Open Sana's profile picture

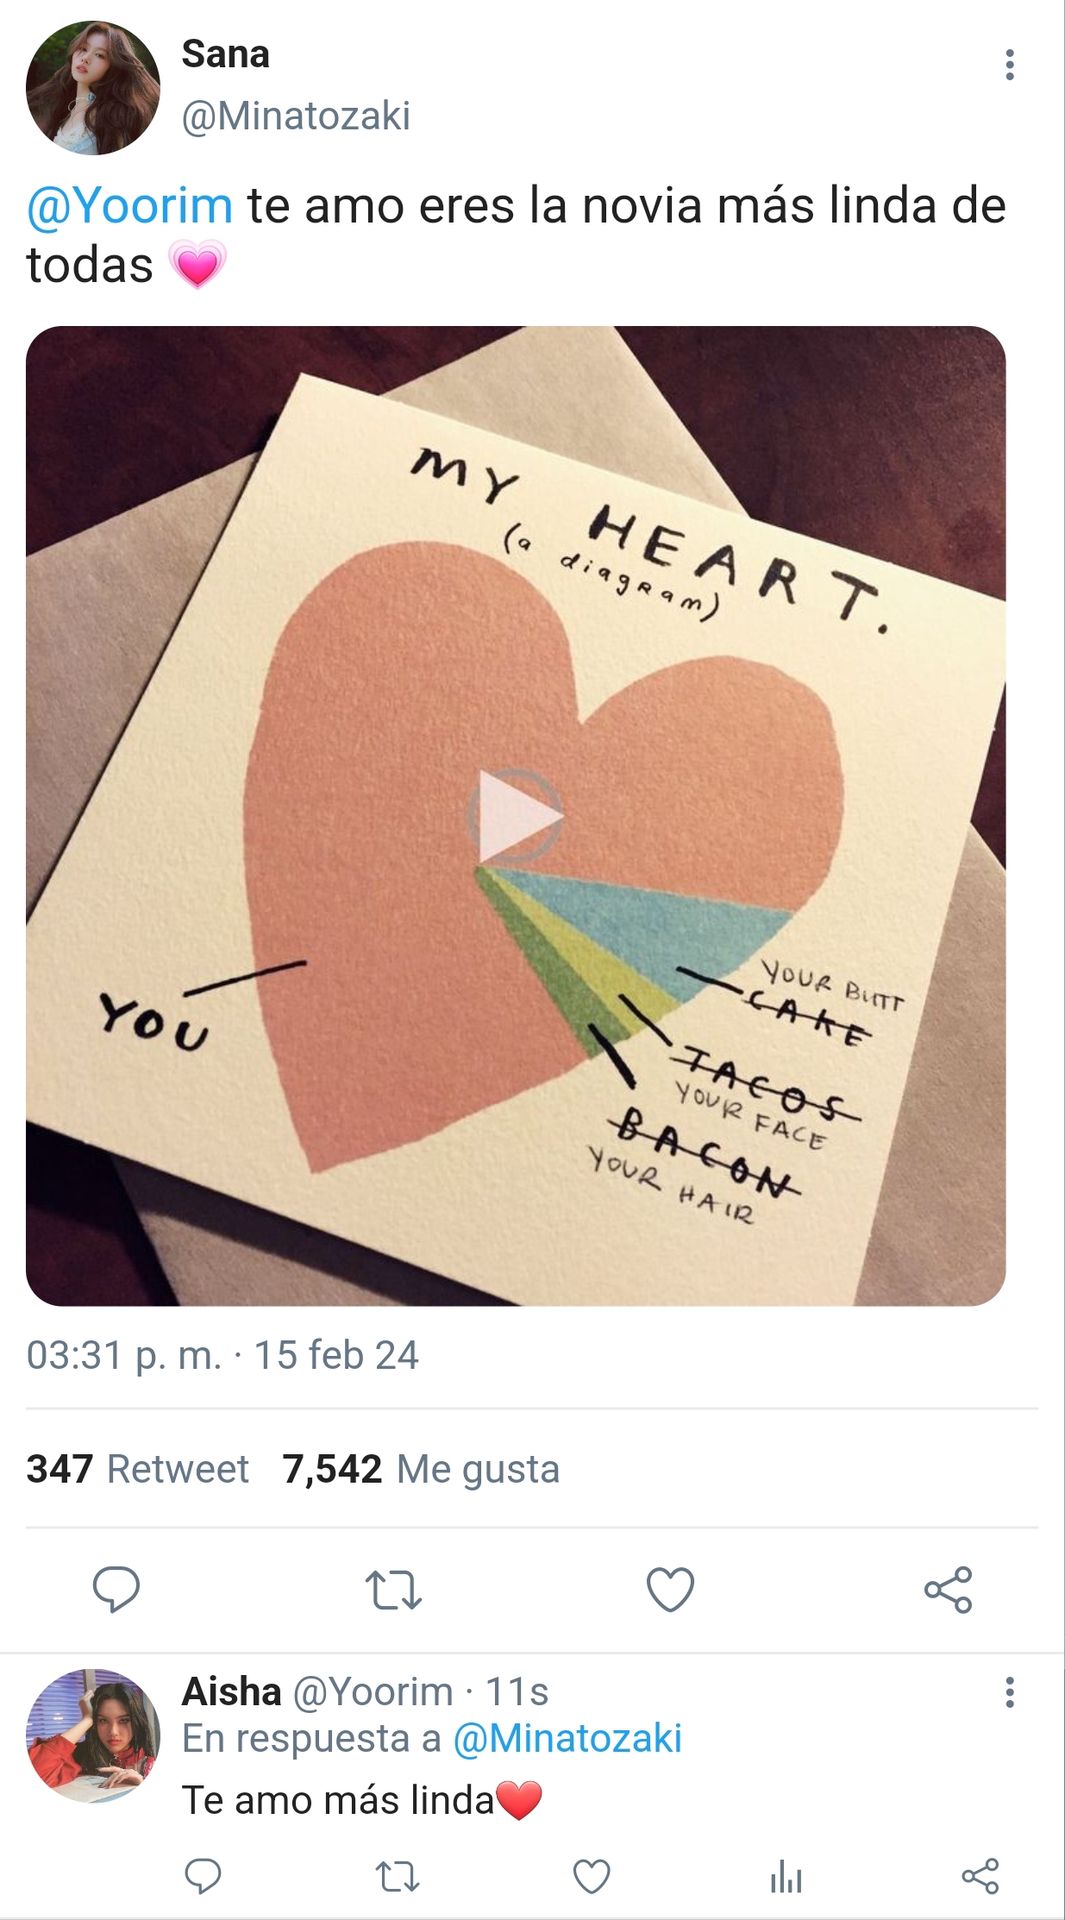[x=93, y=88]
